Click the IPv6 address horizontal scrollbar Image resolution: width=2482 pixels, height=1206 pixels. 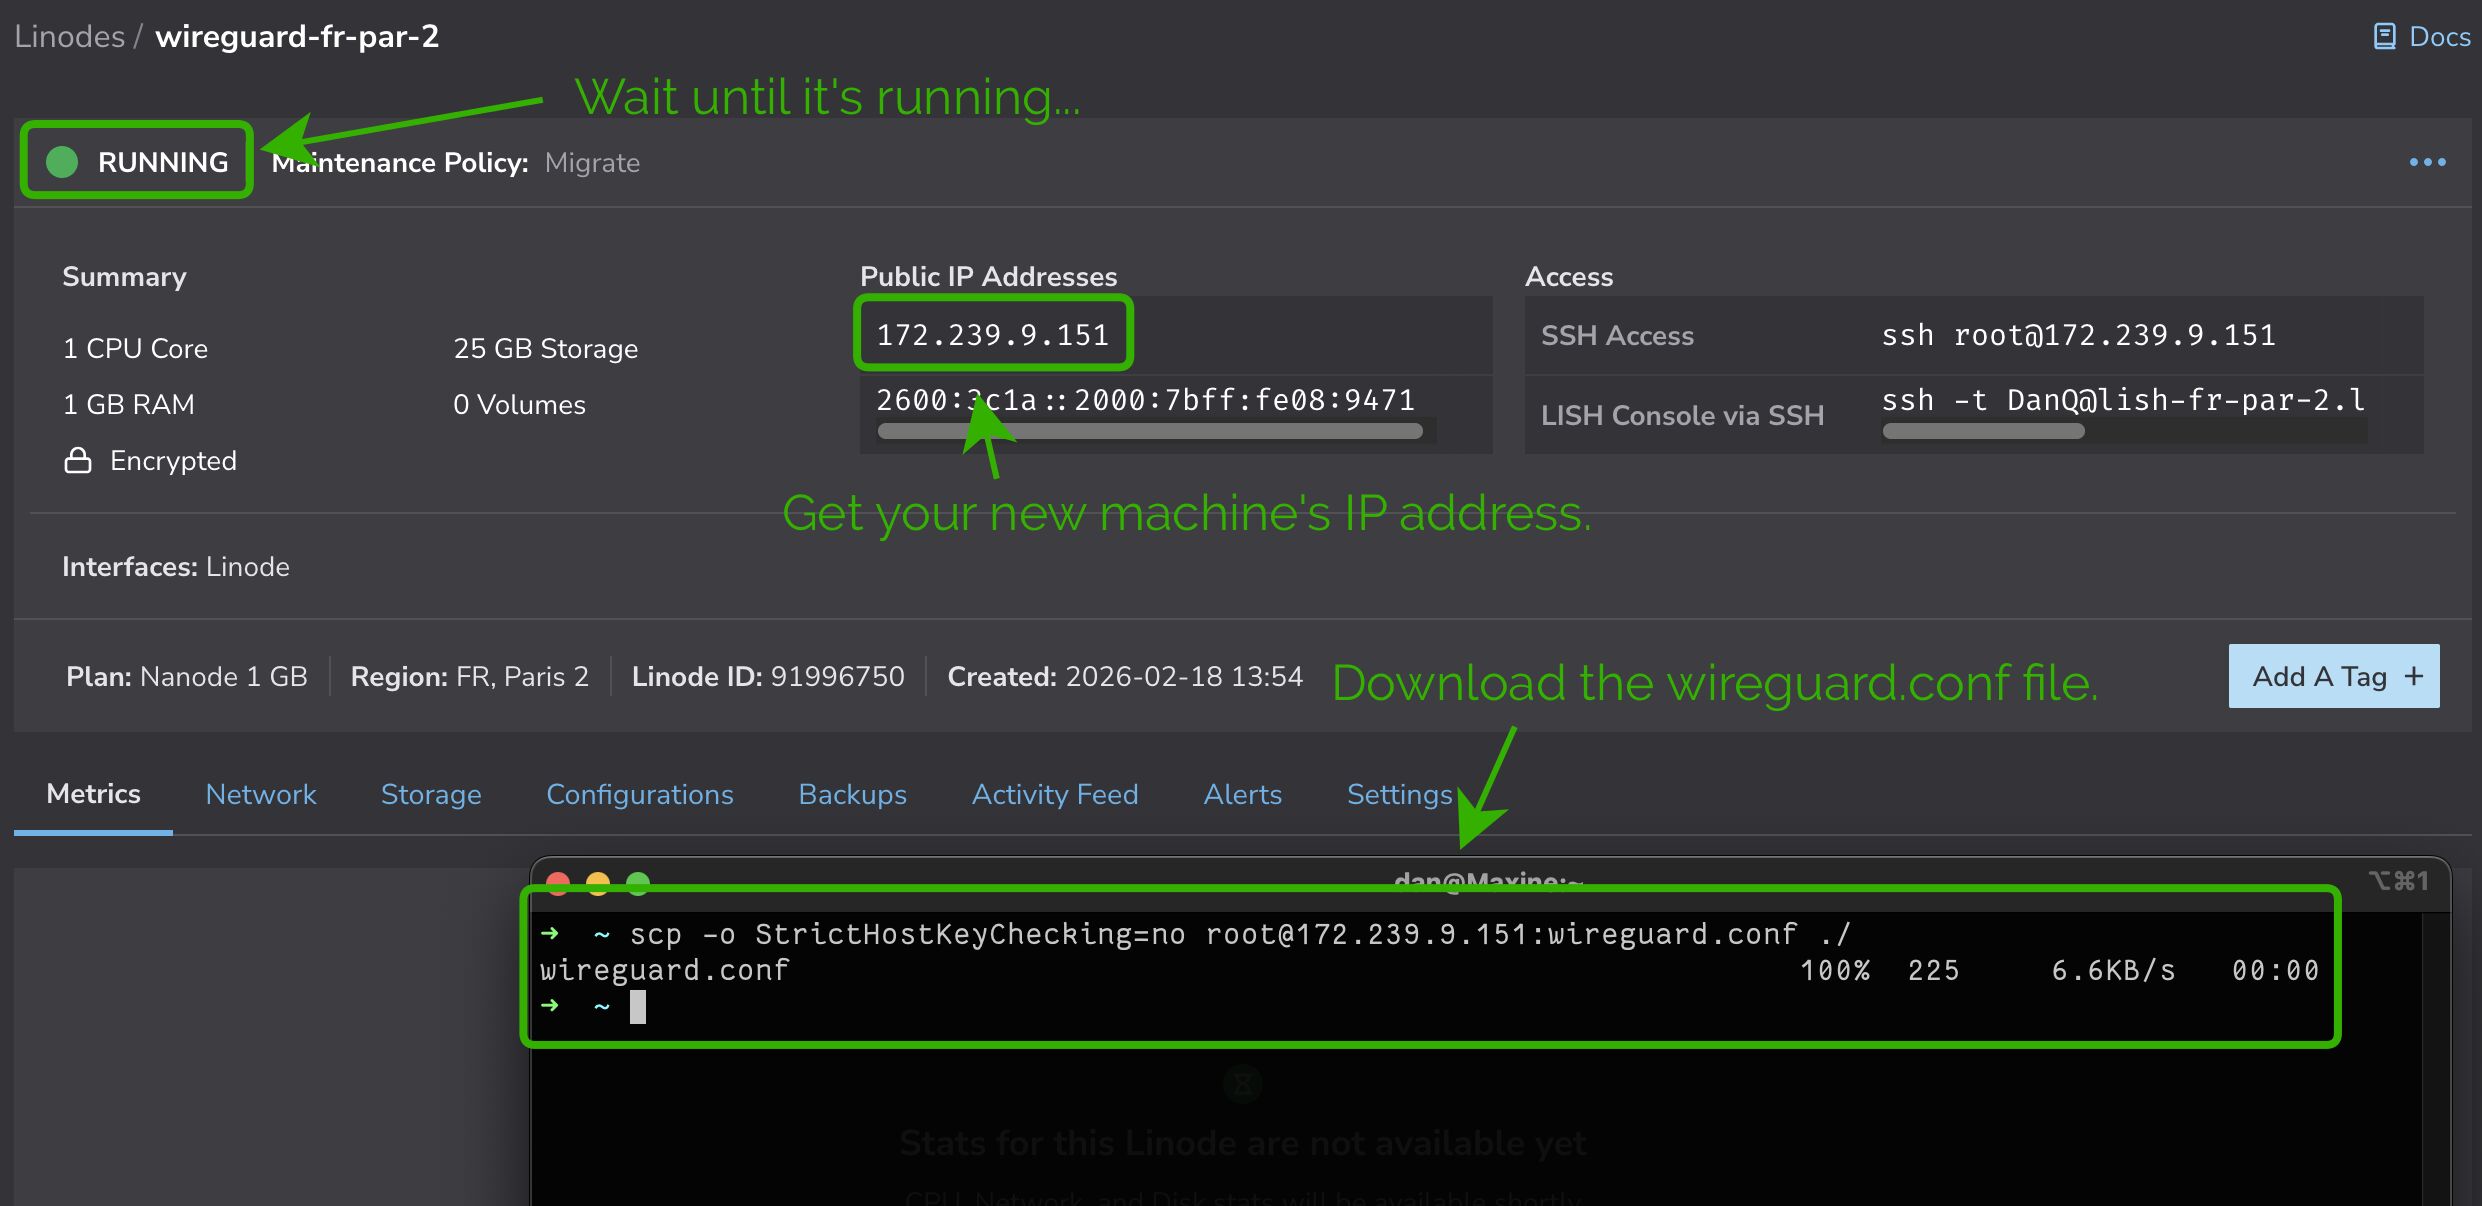tap(1150, 431)
